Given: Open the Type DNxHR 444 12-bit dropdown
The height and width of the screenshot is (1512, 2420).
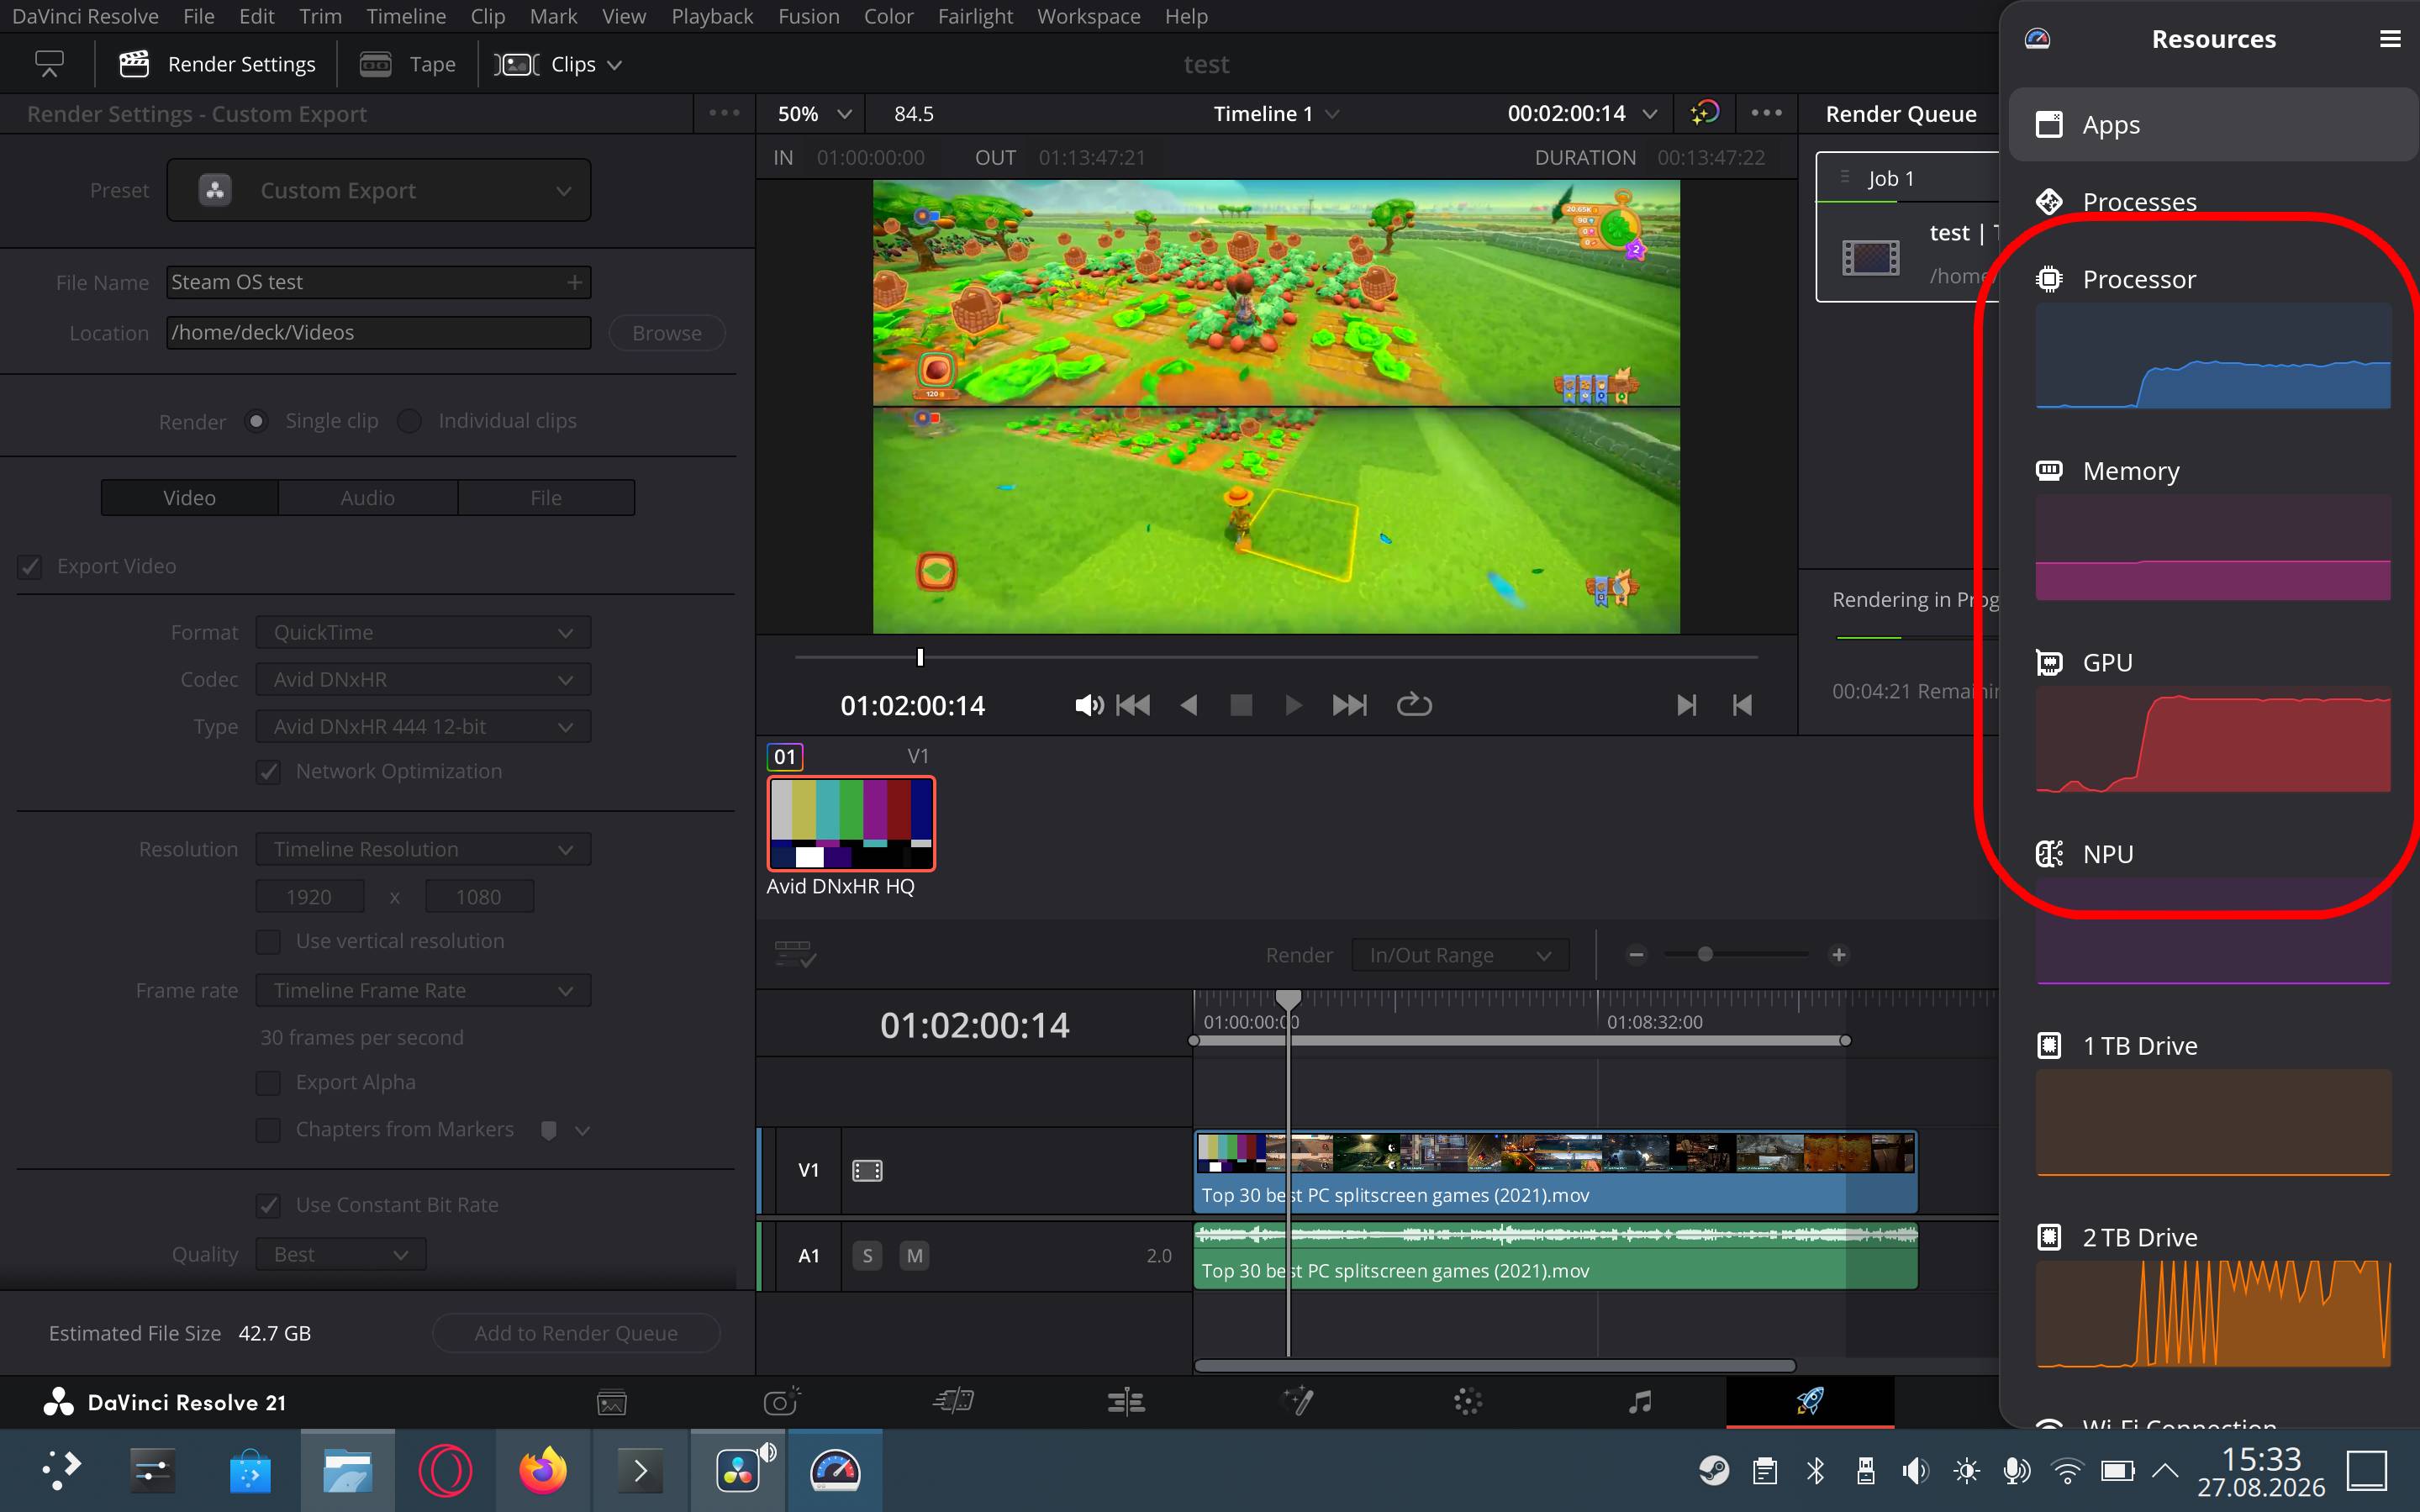Looking at the screenshot, I should [423, 726].
